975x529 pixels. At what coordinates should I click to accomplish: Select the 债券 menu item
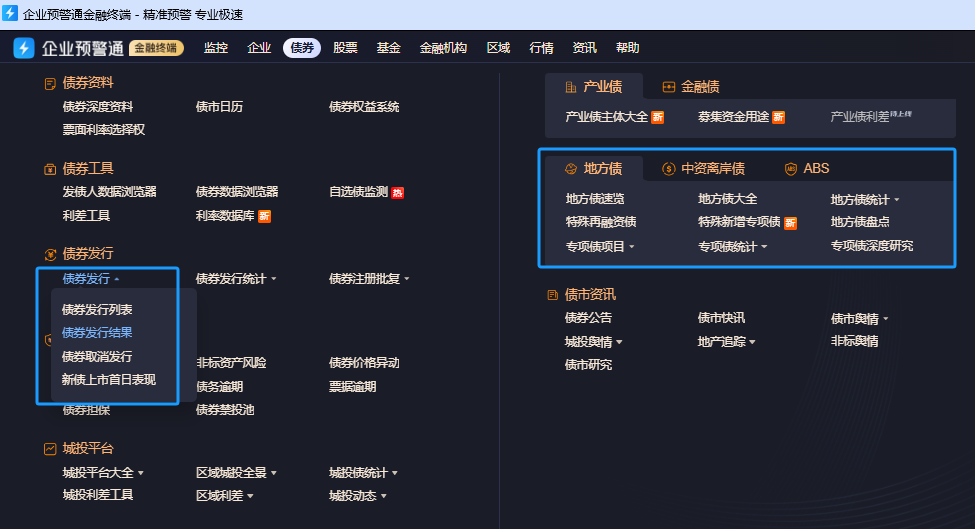(302, 48)
